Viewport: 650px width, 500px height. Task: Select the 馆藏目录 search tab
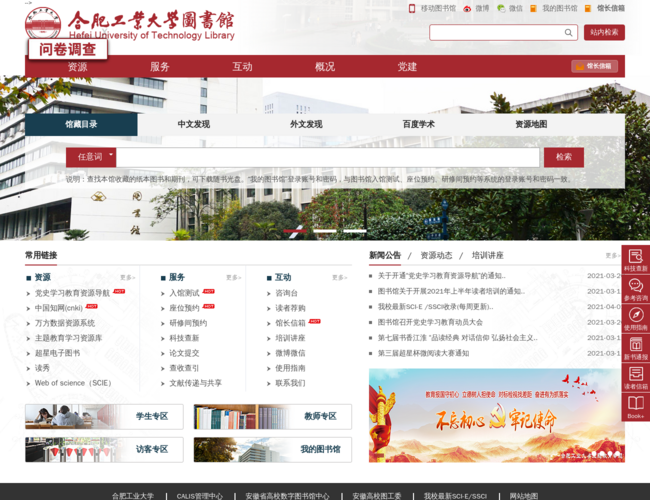(81, 124)
